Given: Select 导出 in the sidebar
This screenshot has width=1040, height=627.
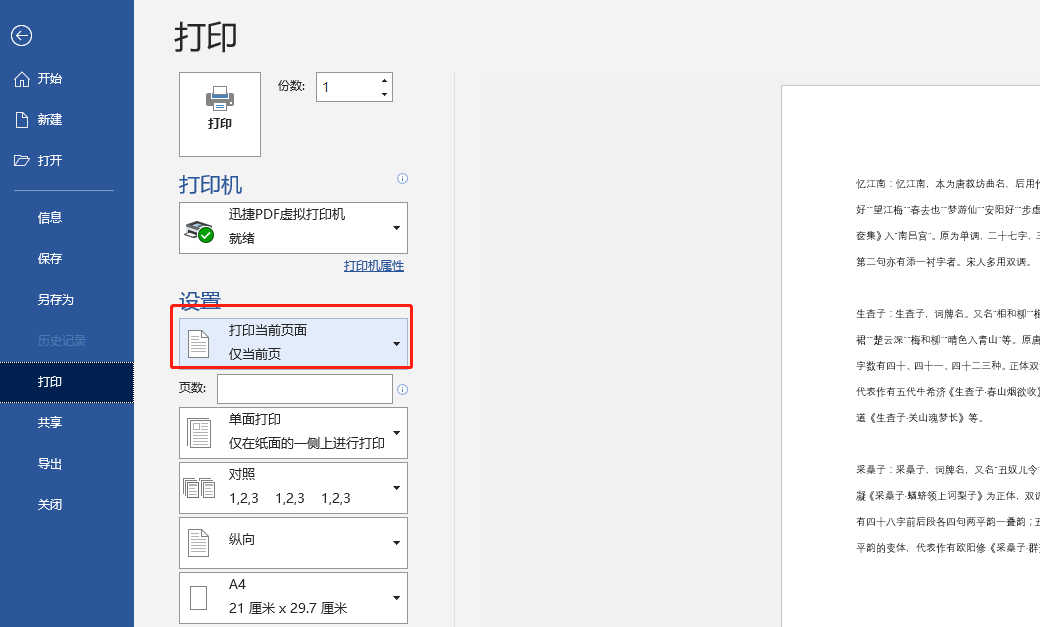Looking at the screenshot, I should point(49,463).
